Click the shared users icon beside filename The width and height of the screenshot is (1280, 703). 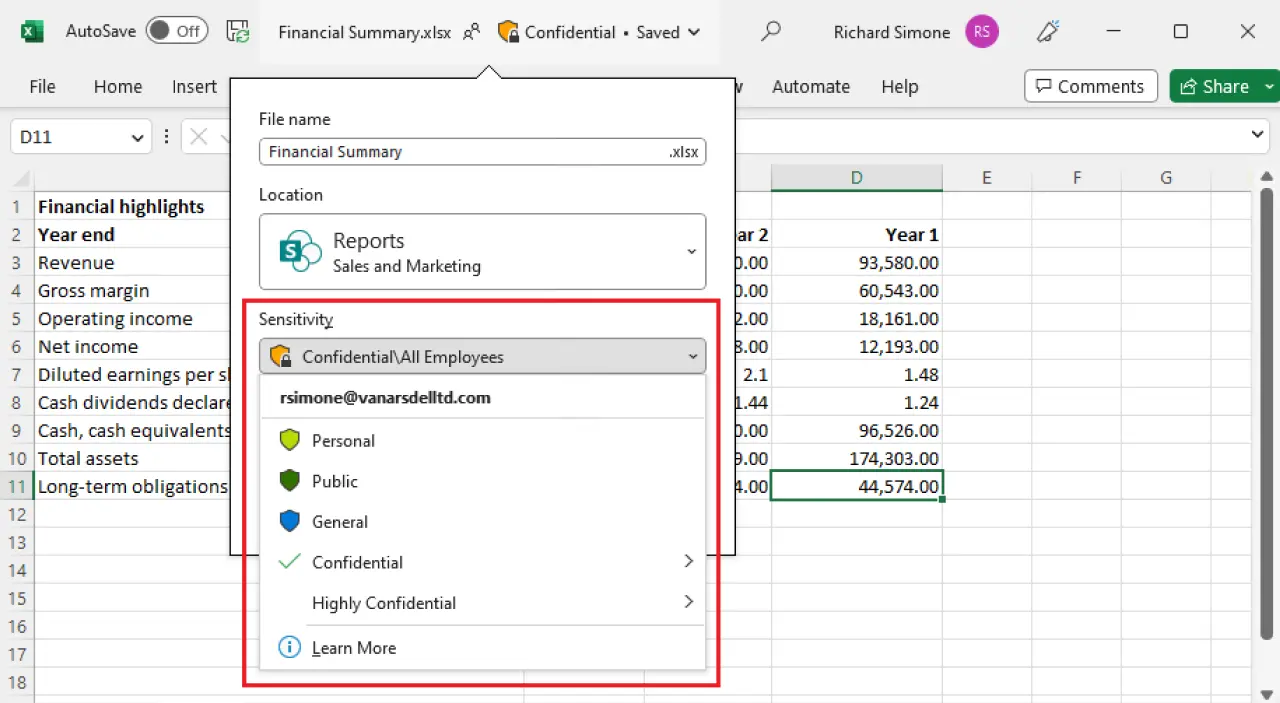tap(471, 32)
